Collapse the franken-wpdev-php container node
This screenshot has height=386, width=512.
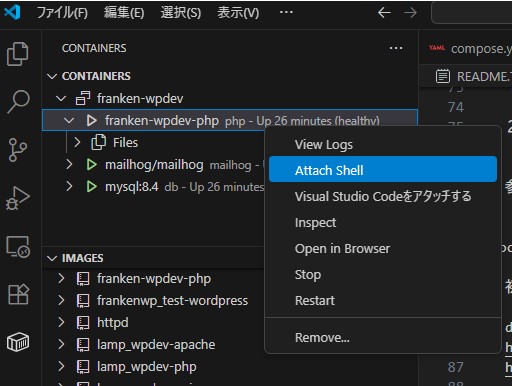[x=69, y=120]
